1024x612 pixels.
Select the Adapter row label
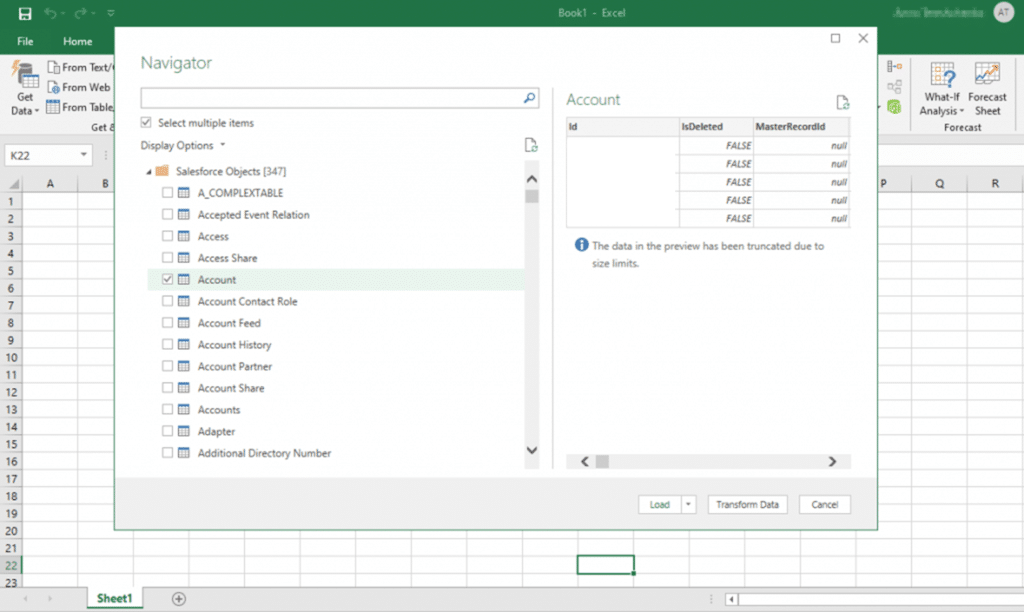[216, 431]
